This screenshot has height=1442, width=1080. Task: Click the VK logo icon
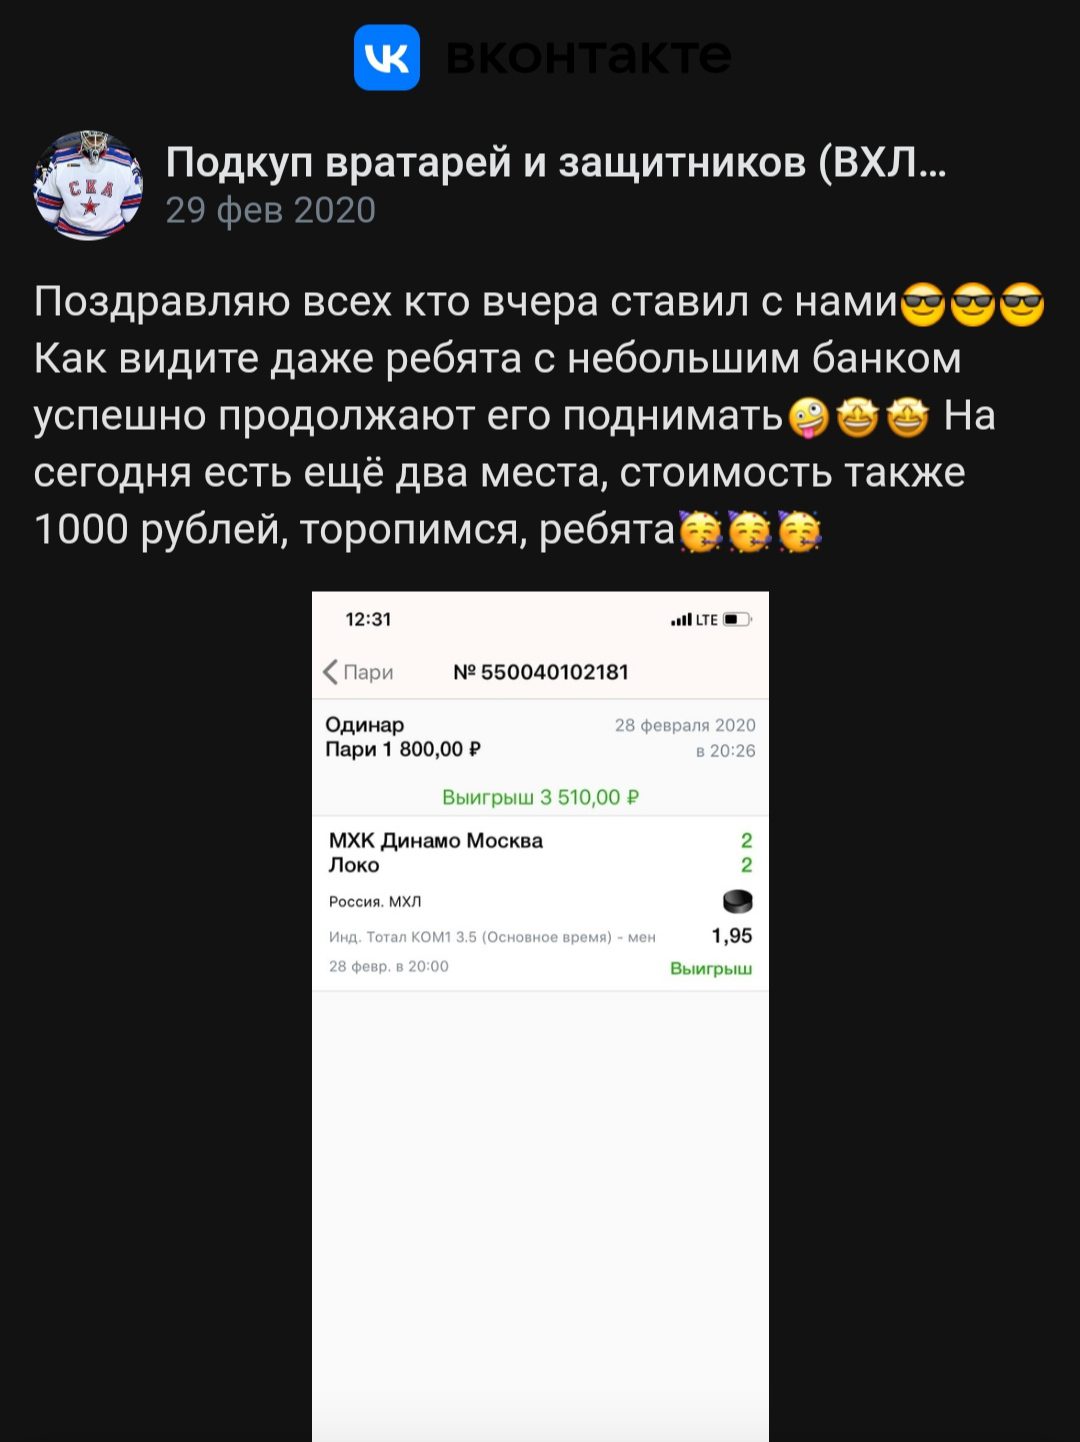point(387,58)
